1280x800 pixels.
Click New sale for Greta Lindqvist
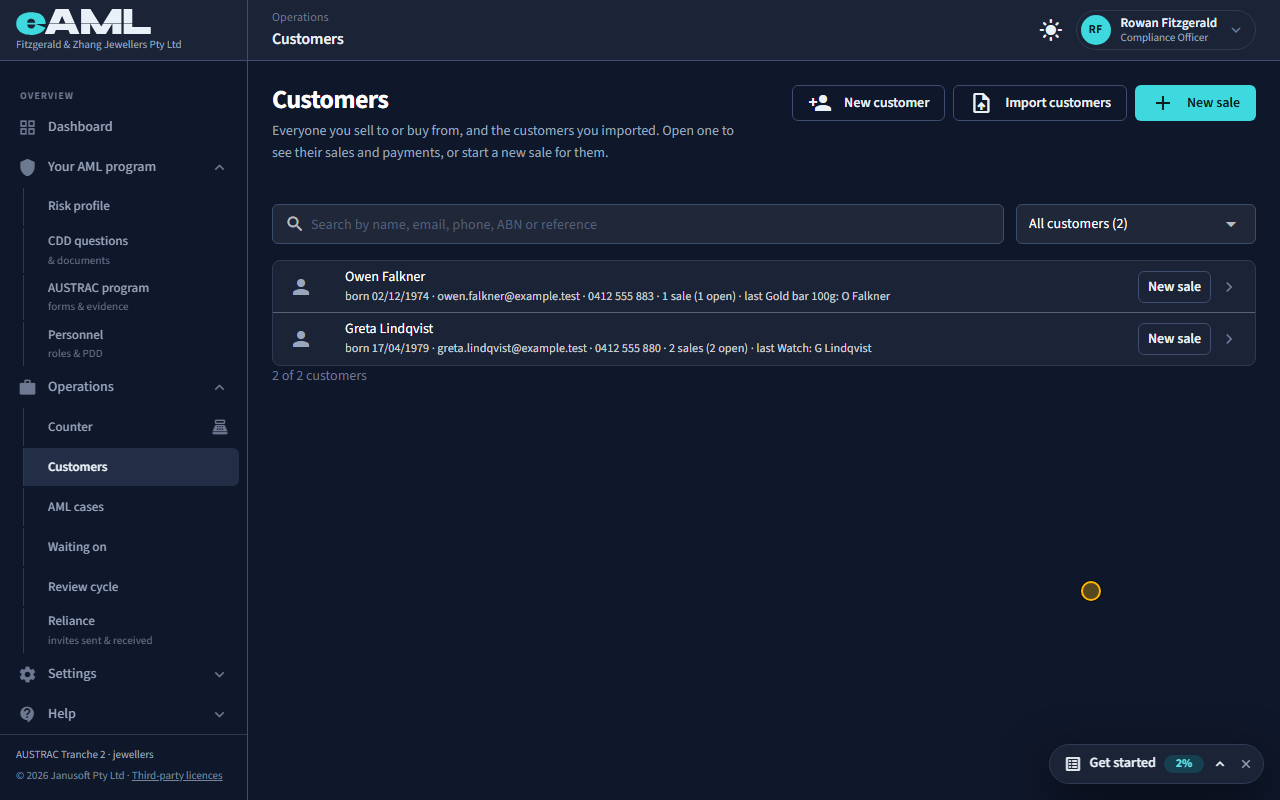[x=1174, y=339]
